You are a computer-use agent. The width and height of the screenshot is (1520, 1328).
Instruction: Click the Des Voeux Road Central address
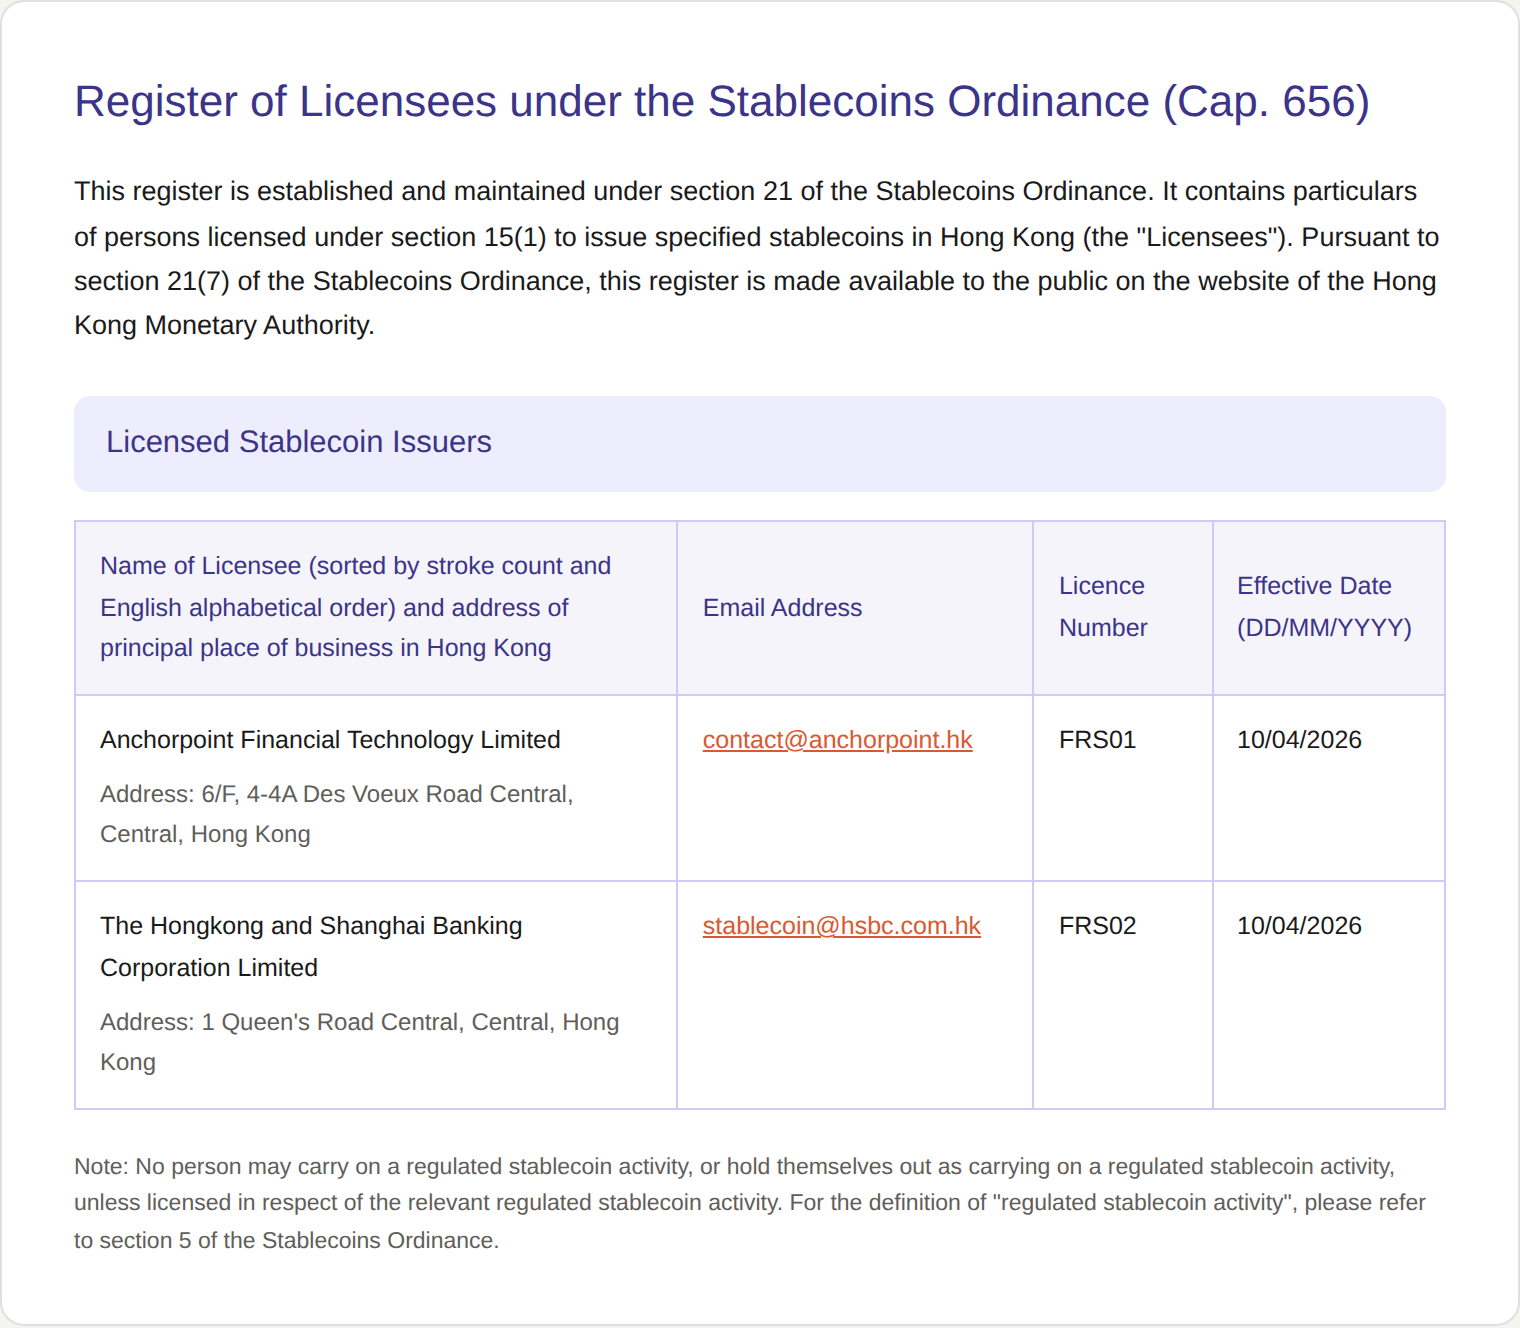click(x=337, y=814)
